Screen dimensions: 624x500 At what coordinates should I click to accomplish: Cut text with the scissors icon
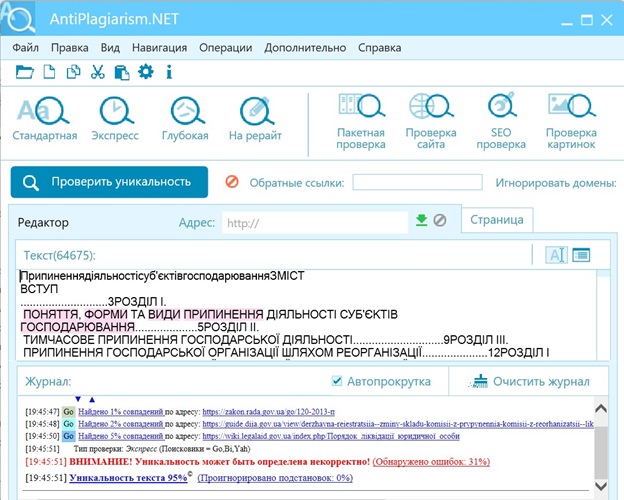click(98, 72)
